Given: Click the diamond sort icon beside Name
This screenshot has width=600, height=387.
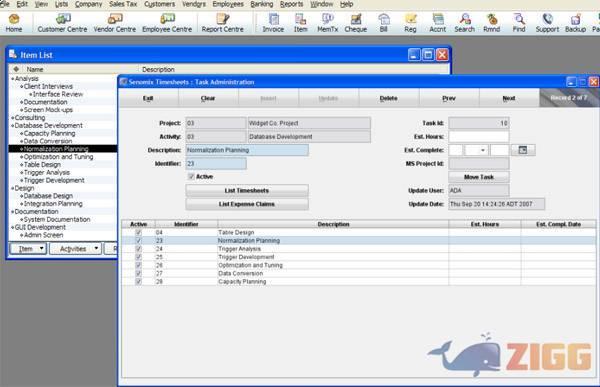Looking at the screenshot, I should point(16,69).
